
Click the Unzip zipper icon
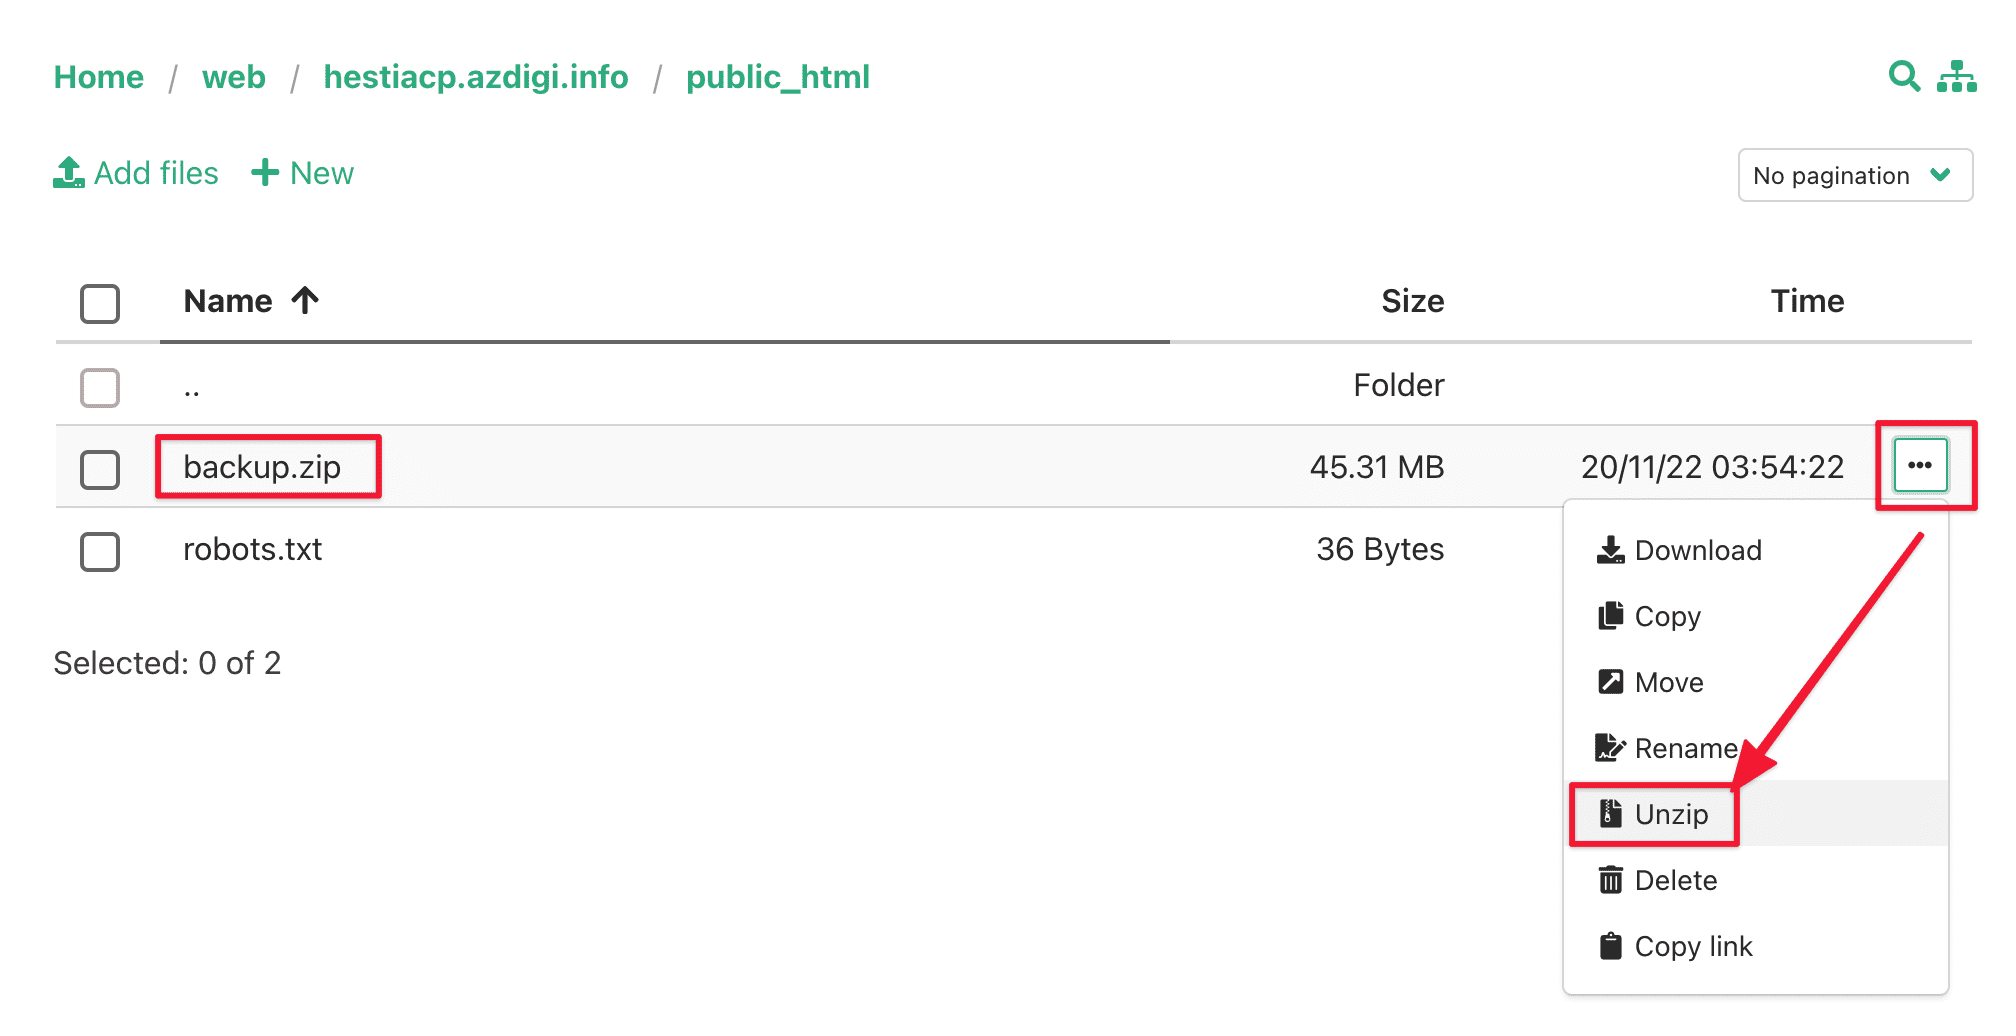[1610, 813]
